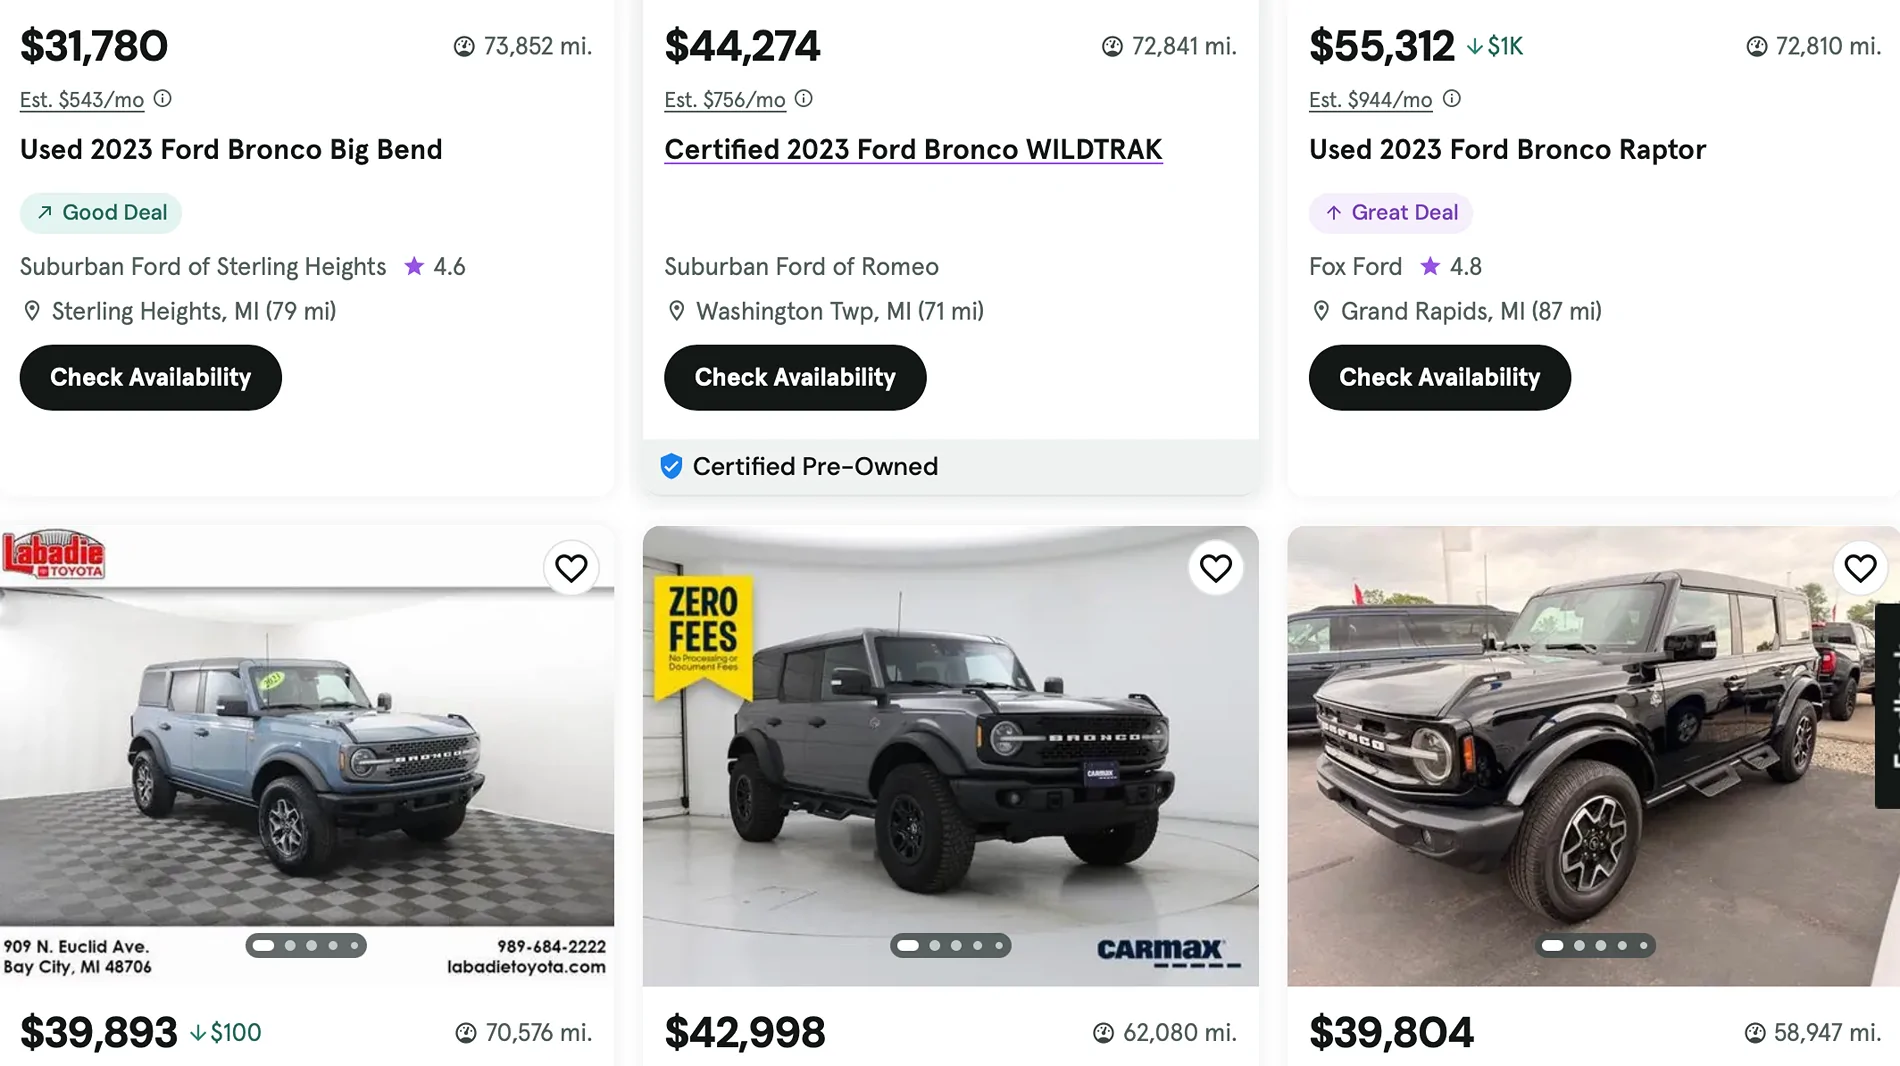Open Est. $944/mo payment estimate link
This screenshot has width=1900, height=1066.
click(x=1371, y=100)
